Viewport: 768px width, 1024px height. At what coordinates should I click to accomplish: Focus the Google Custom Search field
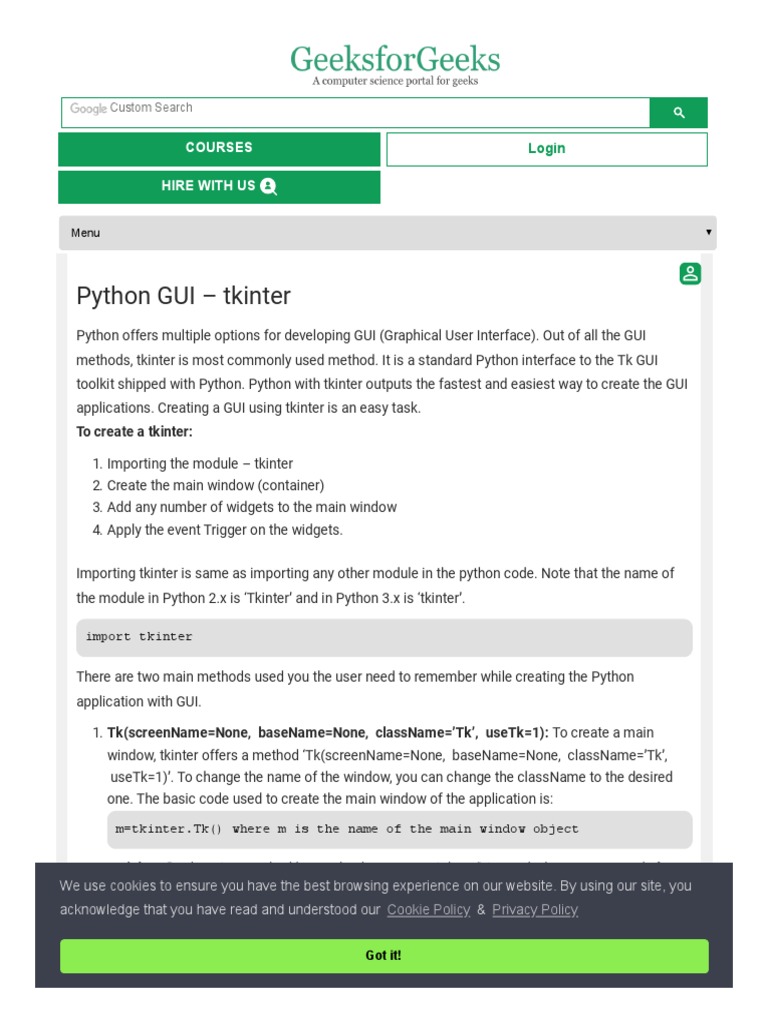click(x=355, y=112)
